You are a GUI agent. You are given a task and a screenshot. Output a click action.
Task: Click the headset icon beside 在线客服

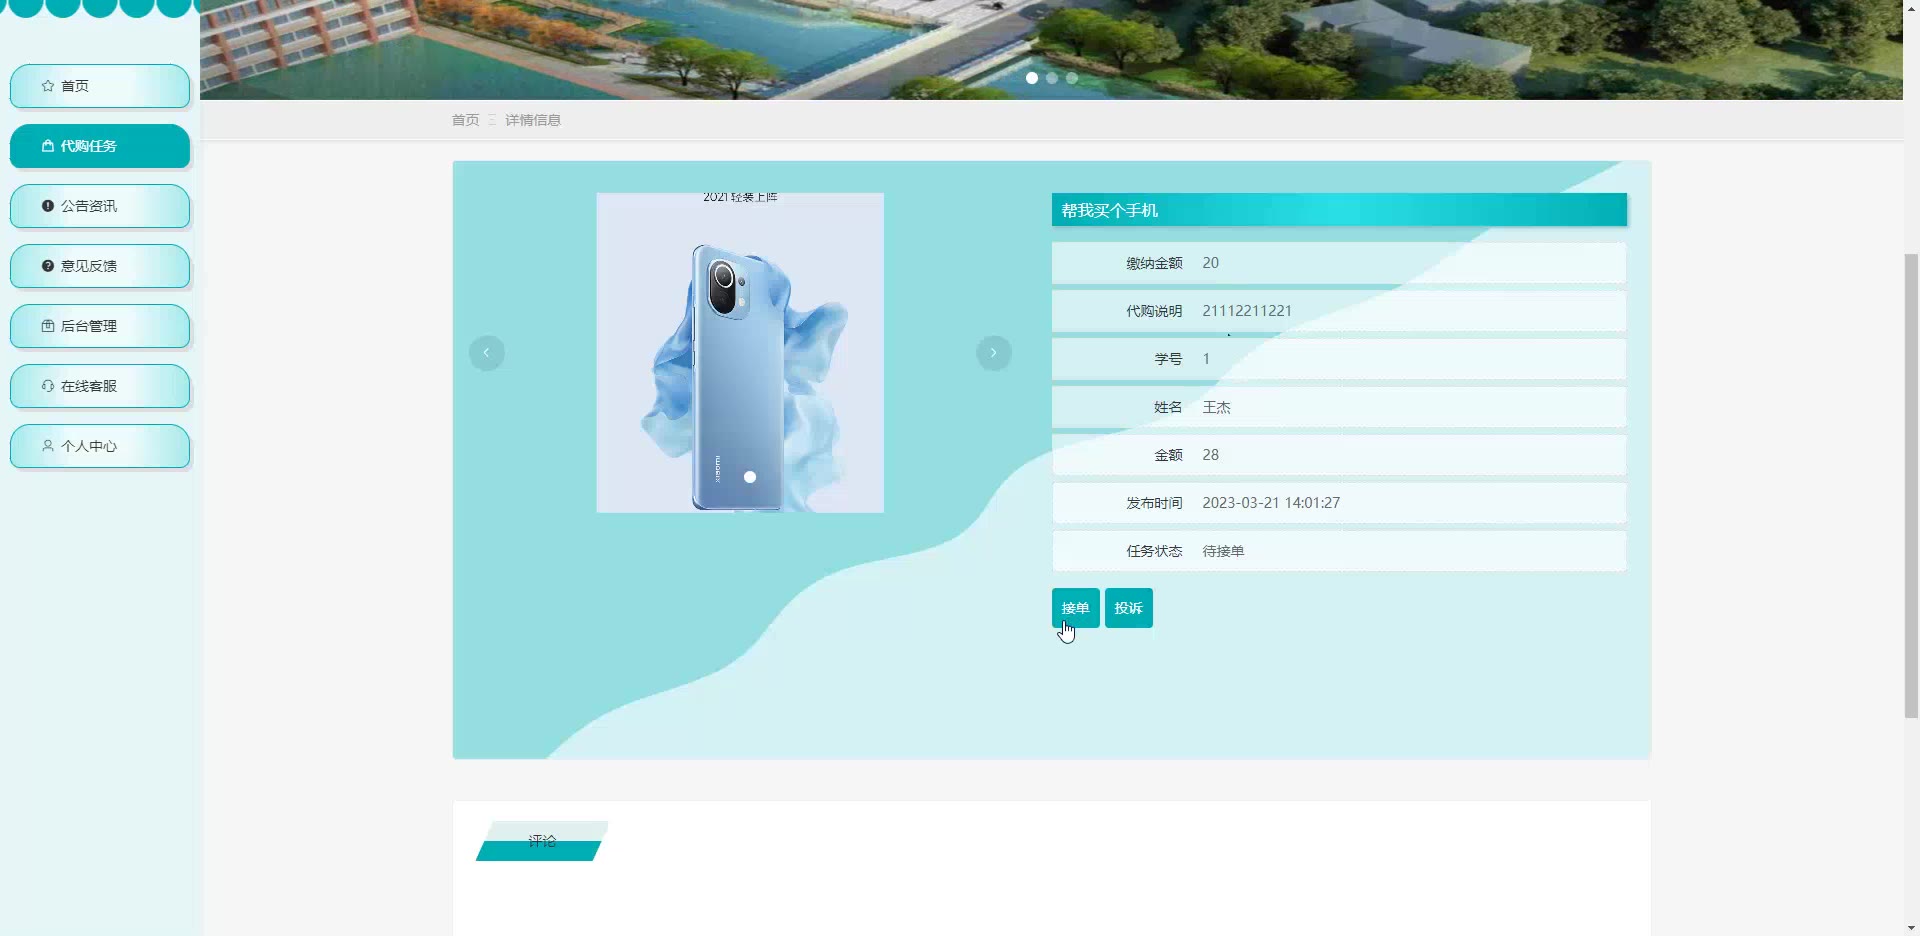[47, 386]
